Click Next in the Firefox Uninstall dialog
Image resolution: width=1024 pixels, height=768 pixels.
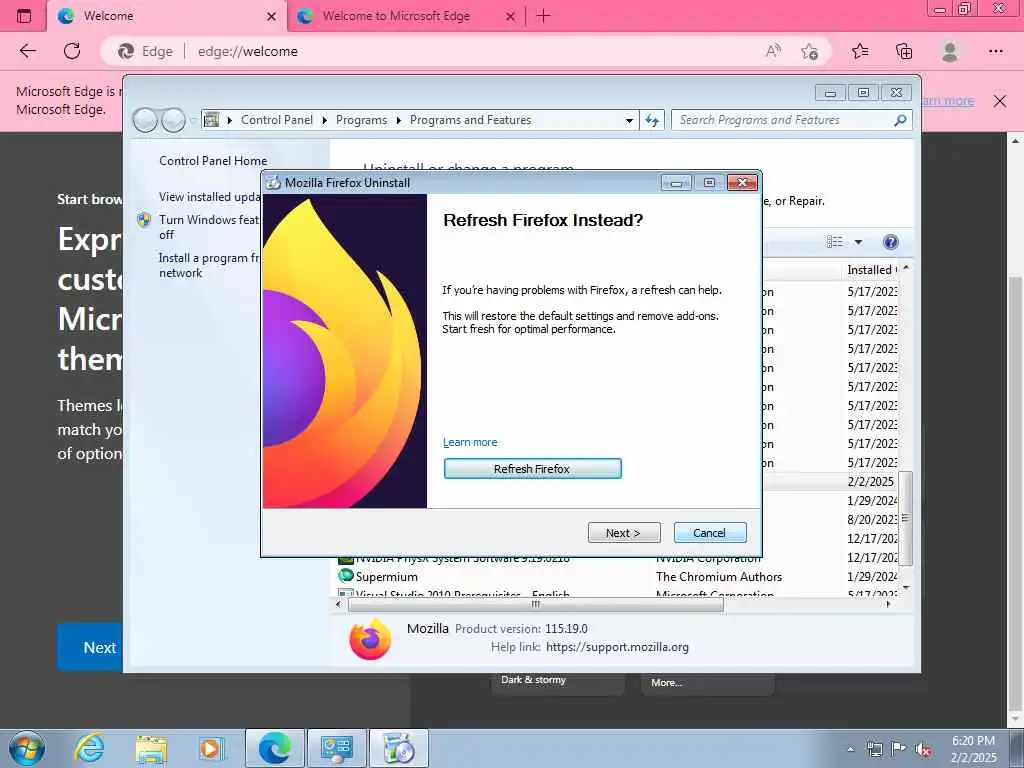(x=624, y=532)
